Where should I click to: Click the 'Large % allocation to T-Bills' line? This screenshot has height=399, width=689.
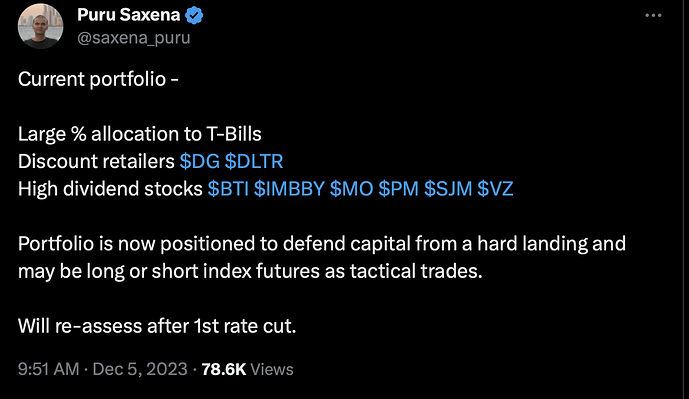click(x=140, y=134)
